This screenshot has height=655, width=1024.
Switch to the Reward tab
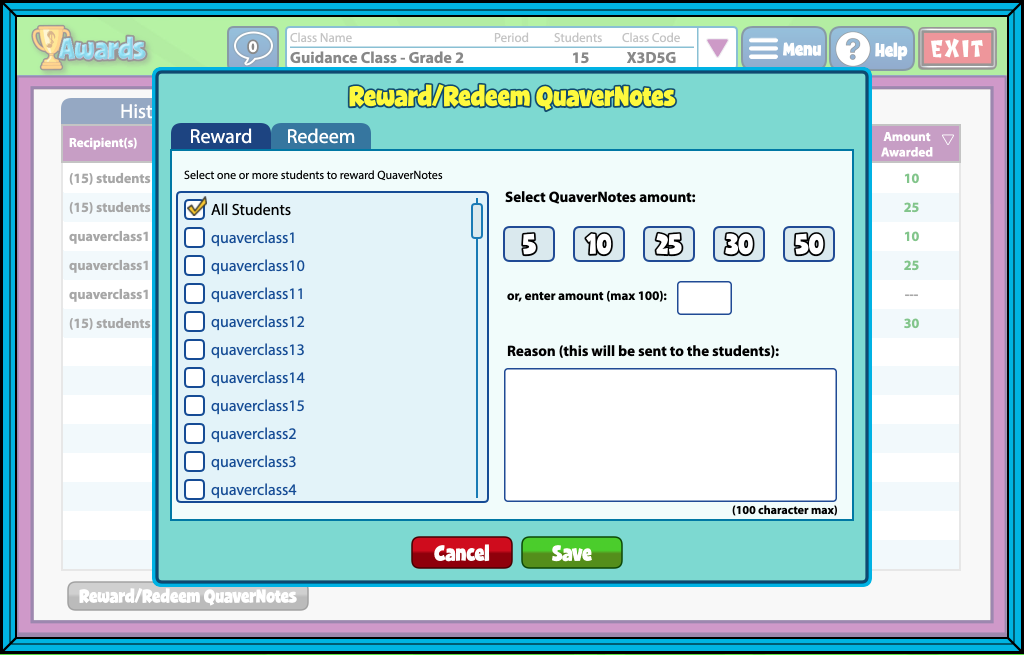click(x=221, y=136)
